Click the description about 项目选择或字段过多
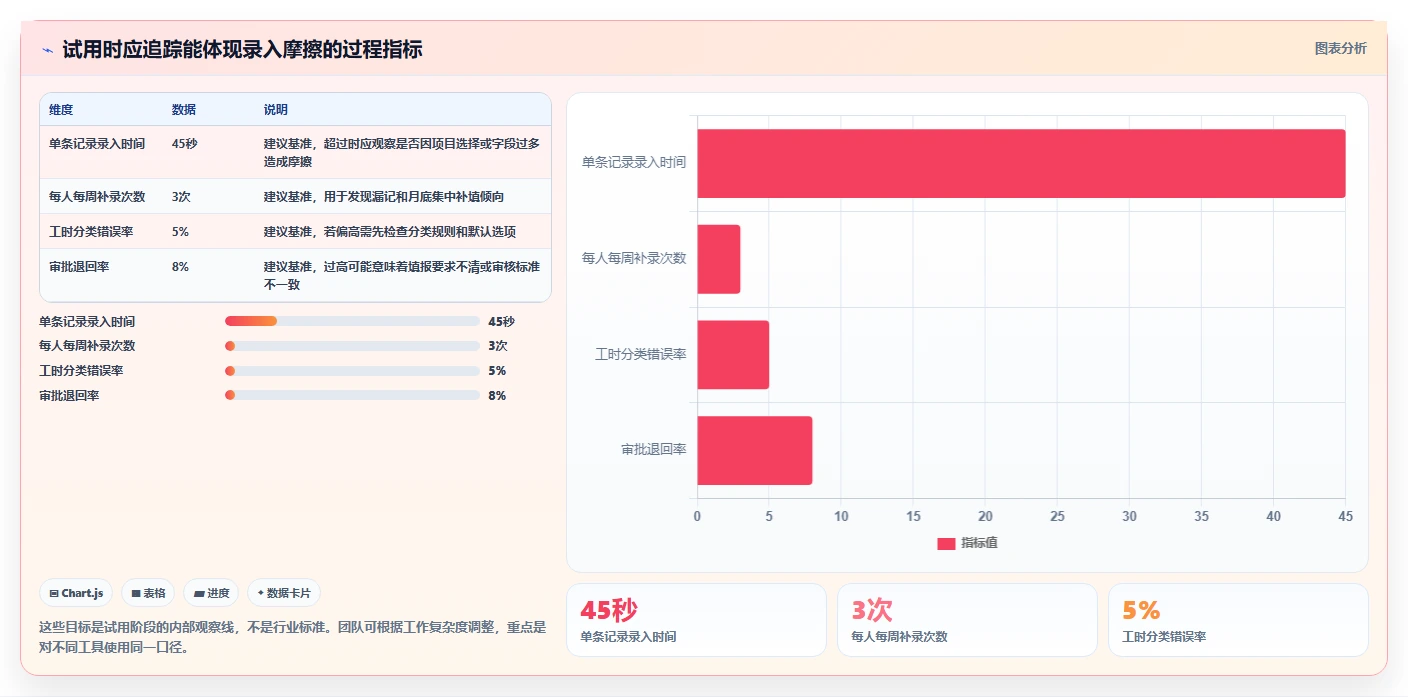Image resolution: width=1408 pixels, height=697 pixels. point(402,153)
